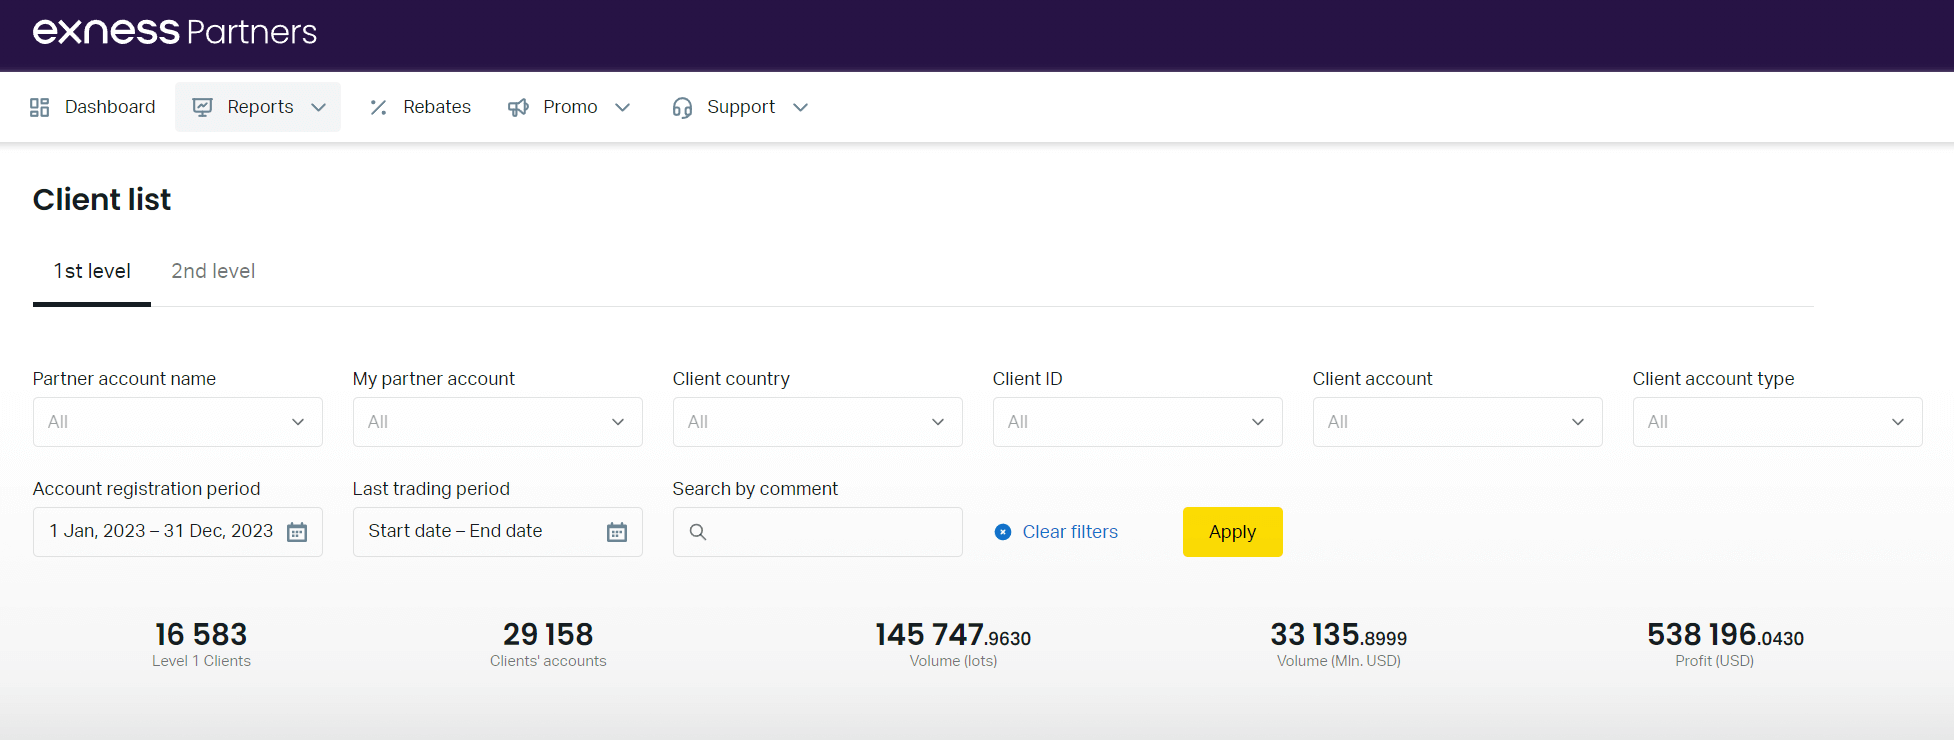
Task: Click the 145 747.9630 Volume (lots) value
Action: pyautogui.click(x=953, y=635)
